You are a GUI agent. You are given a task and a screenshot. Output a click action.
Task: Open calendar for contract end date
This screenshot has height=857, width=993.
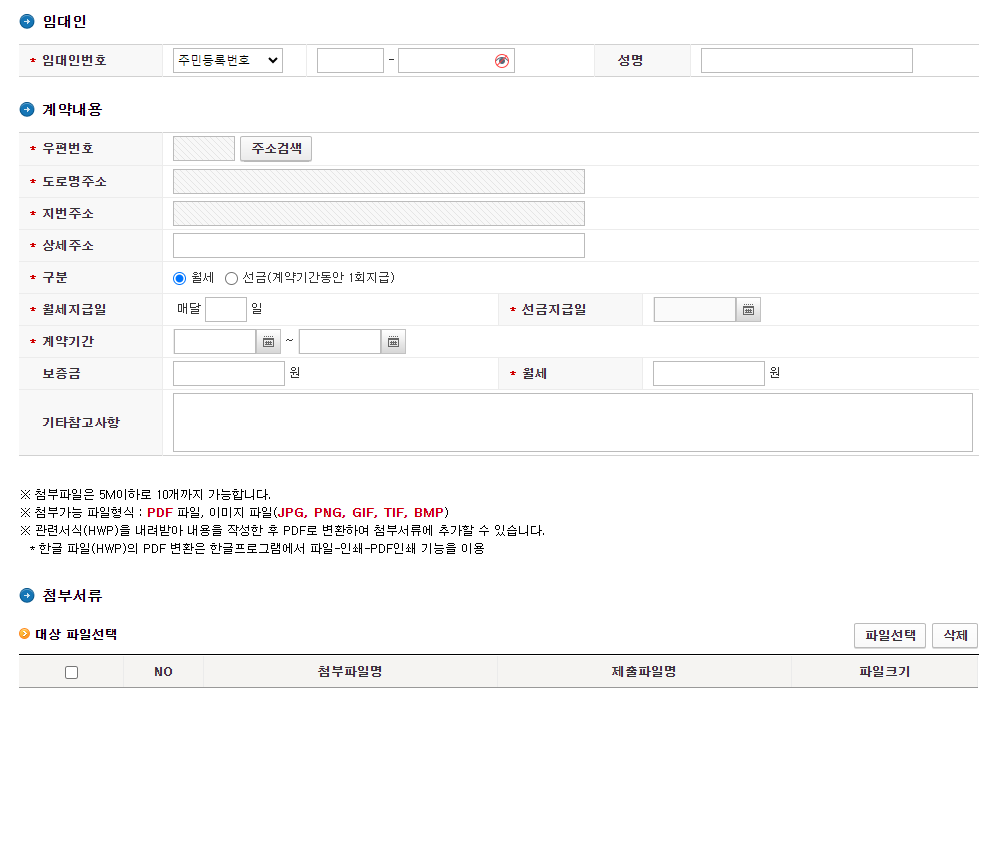coord(393,342)
